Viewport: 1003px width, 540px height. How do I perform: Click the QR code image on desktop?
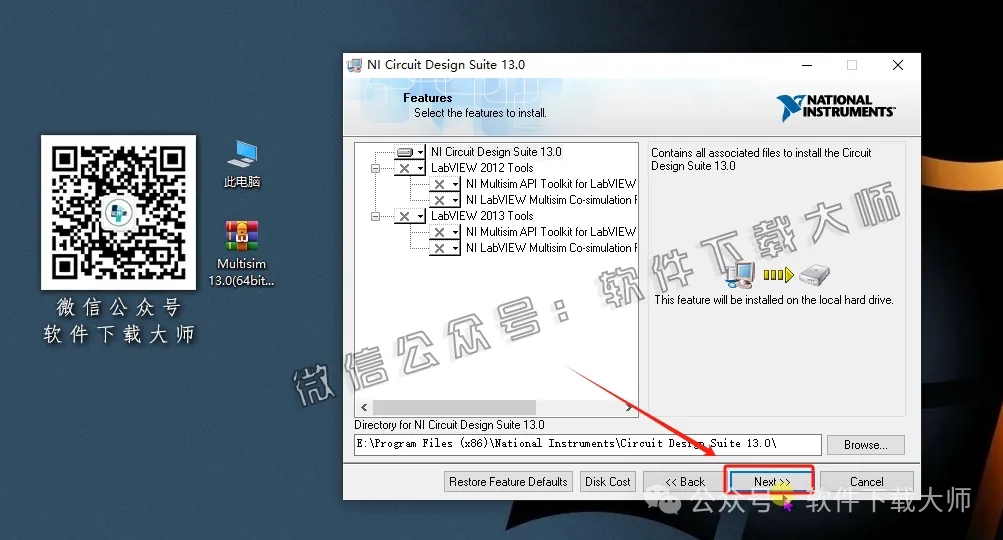pyautogui.click(x=119, y=212)
